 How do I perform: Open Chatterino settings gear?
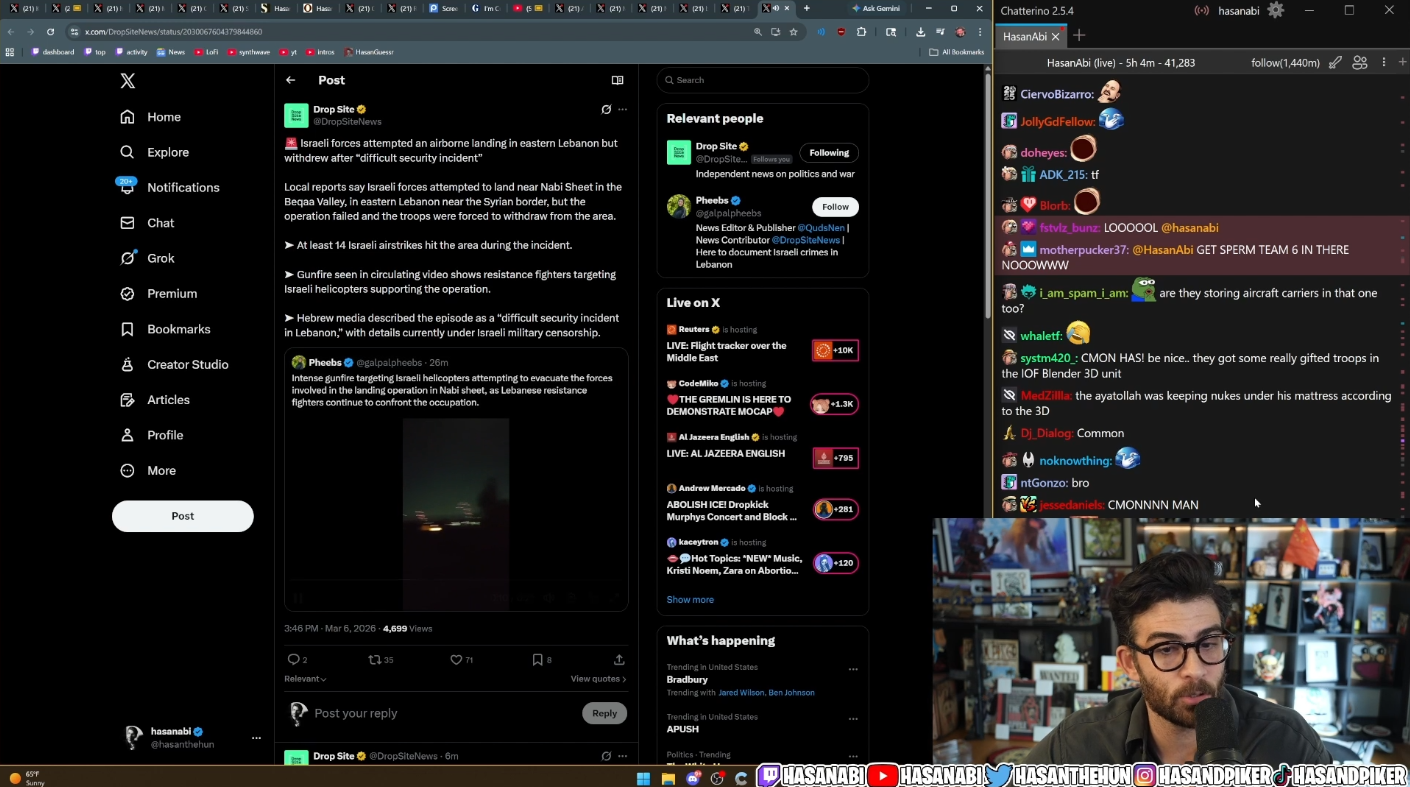(1275, 10)
